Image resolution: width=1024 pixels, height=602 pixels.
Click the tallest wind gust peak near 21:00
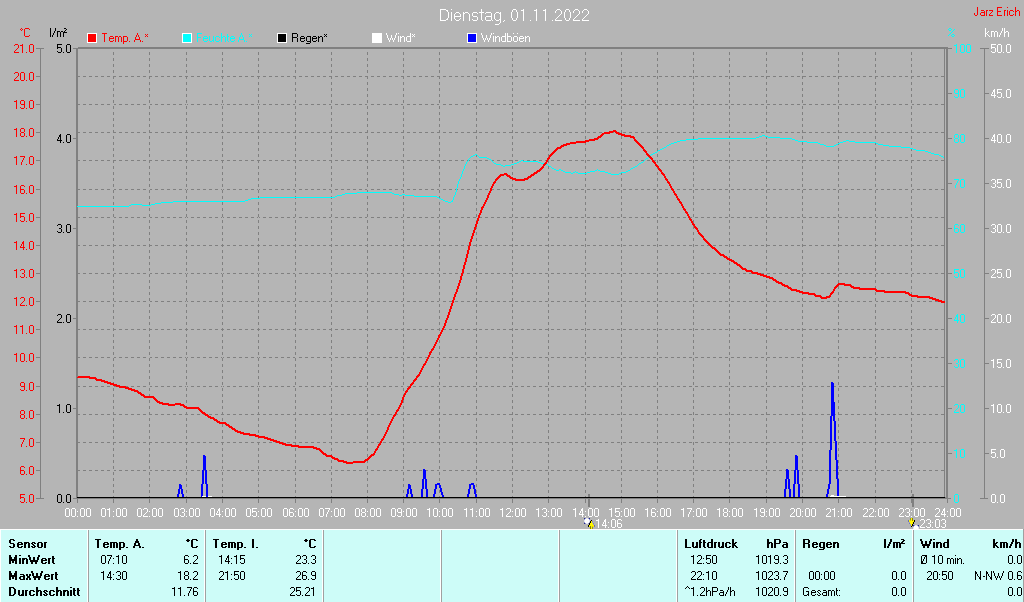832,440
